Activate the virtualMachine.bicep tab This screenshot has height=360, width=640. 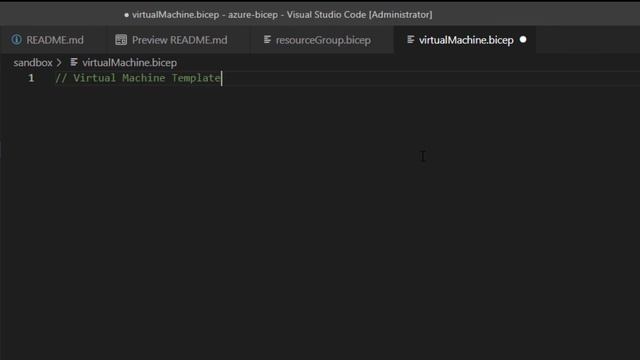click(466, 40)
